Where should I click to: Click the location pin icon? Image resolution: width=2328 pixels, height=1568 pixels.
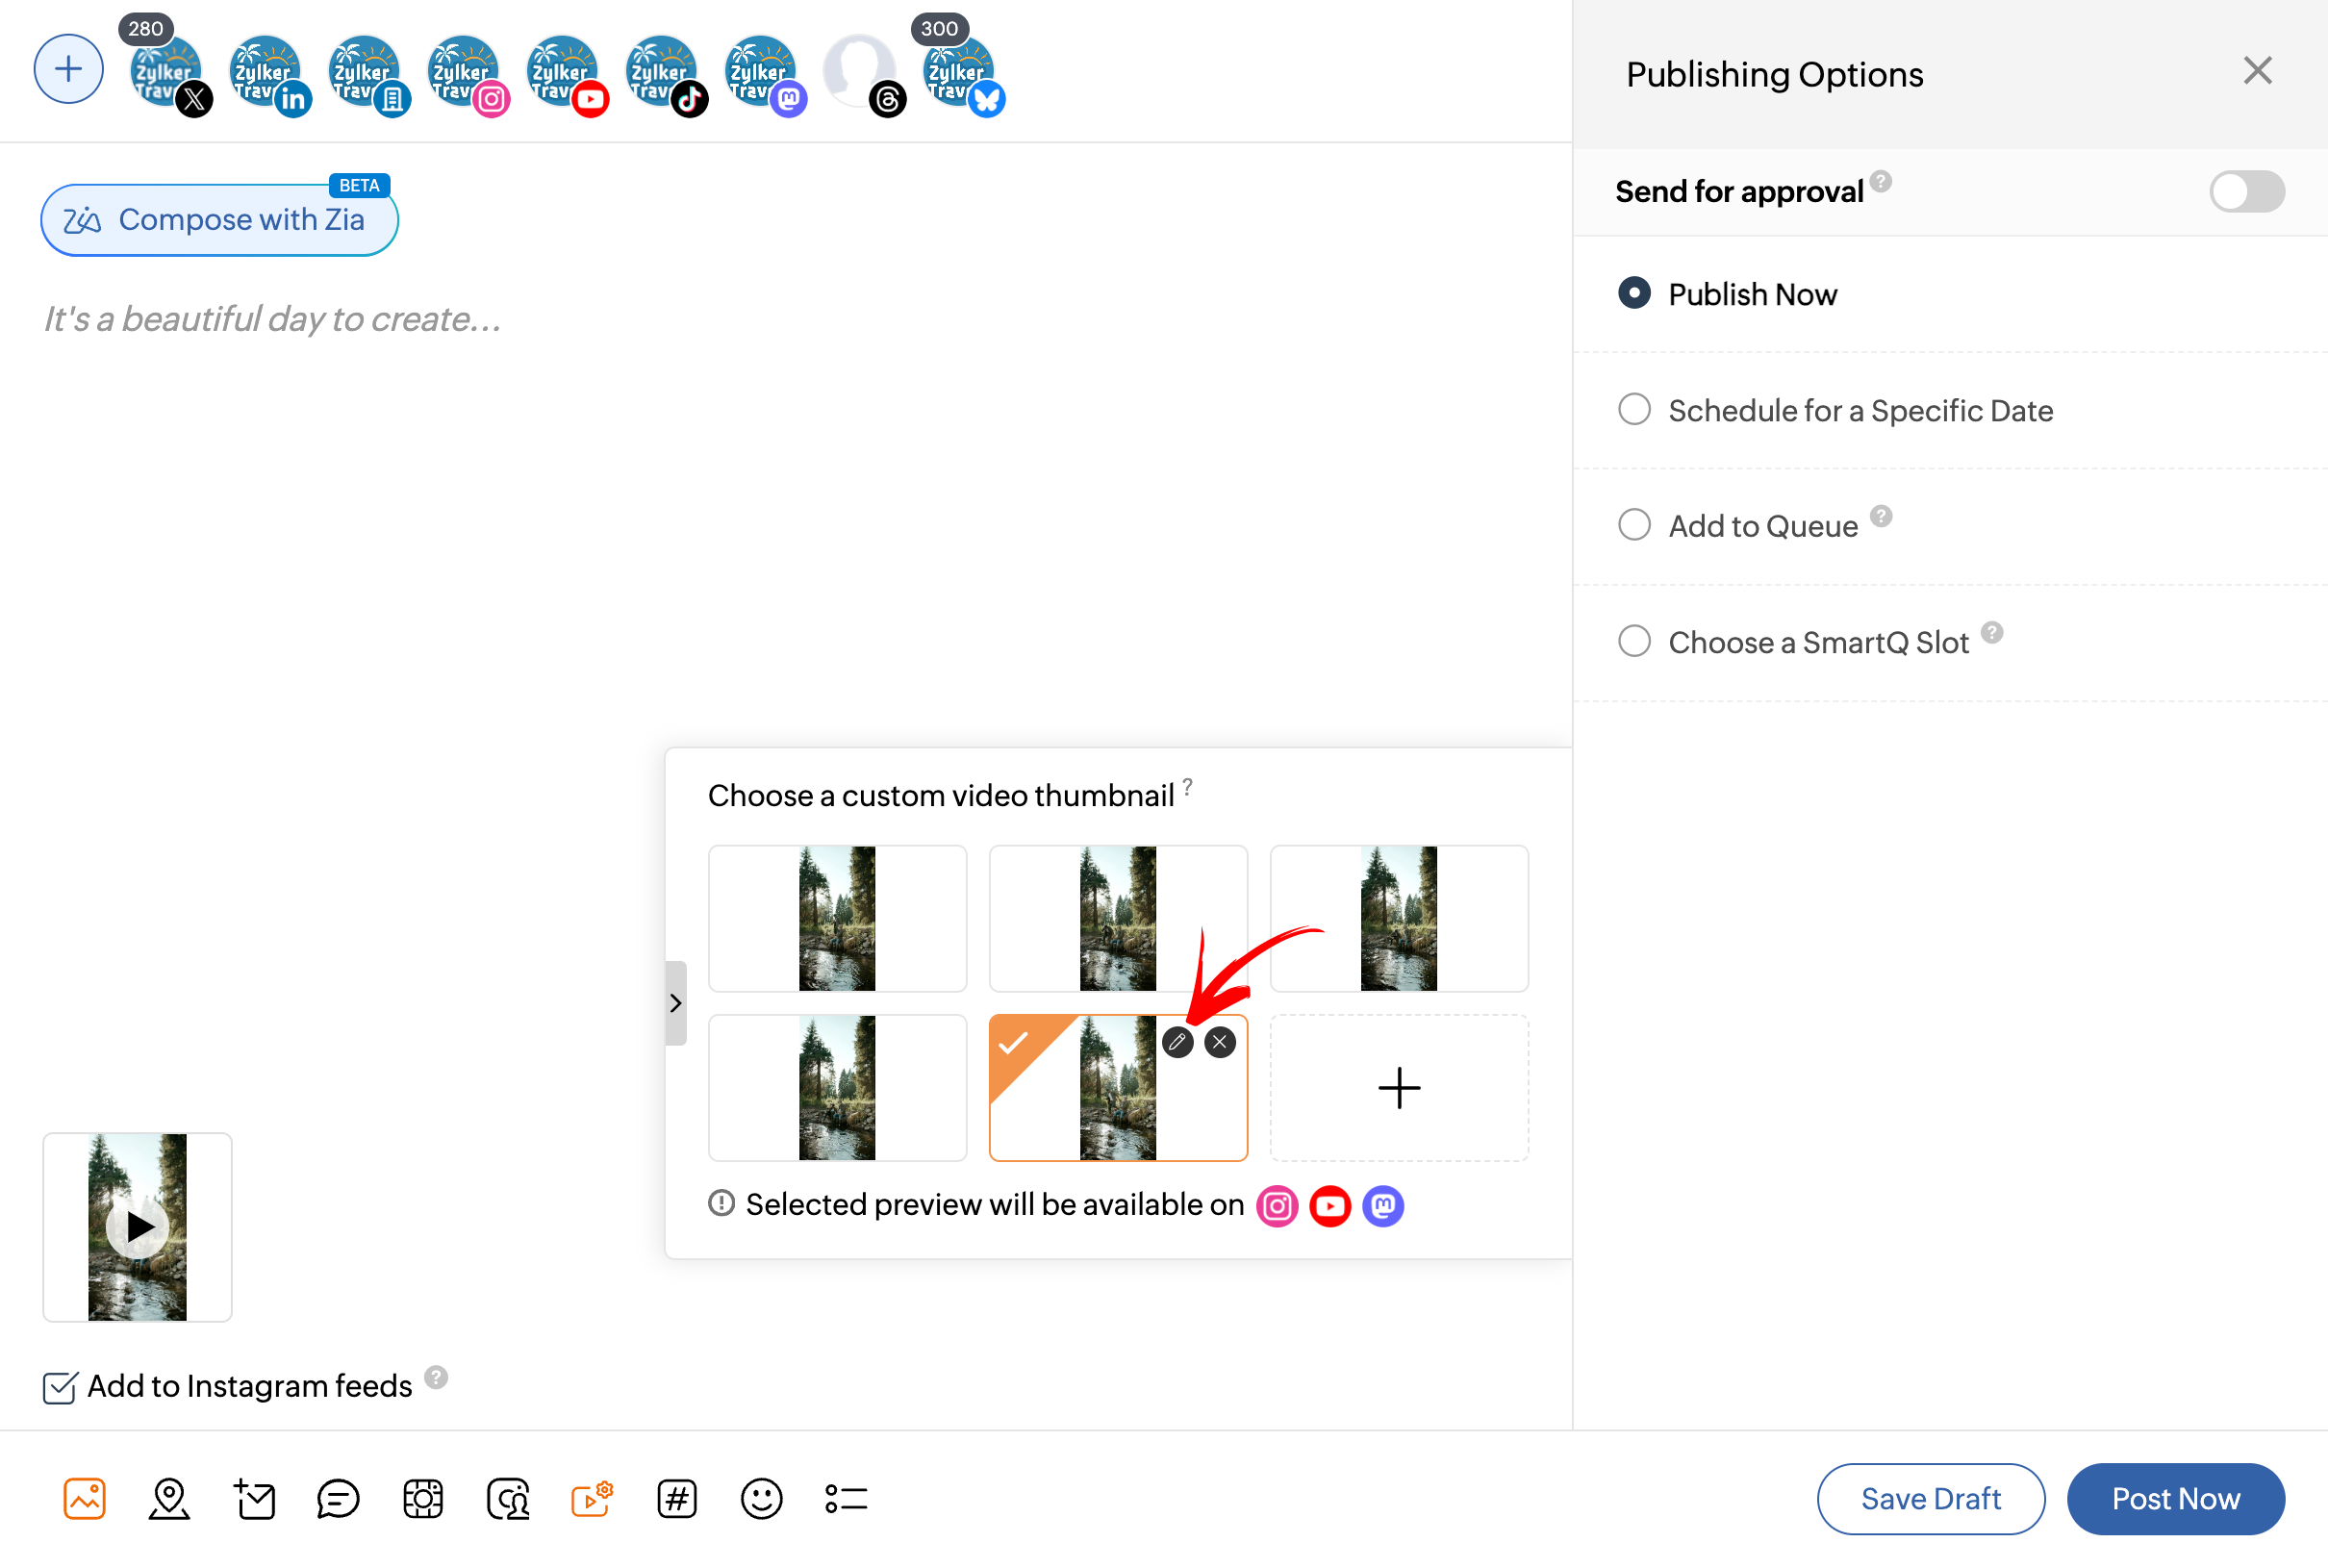tap(169, 1498)
